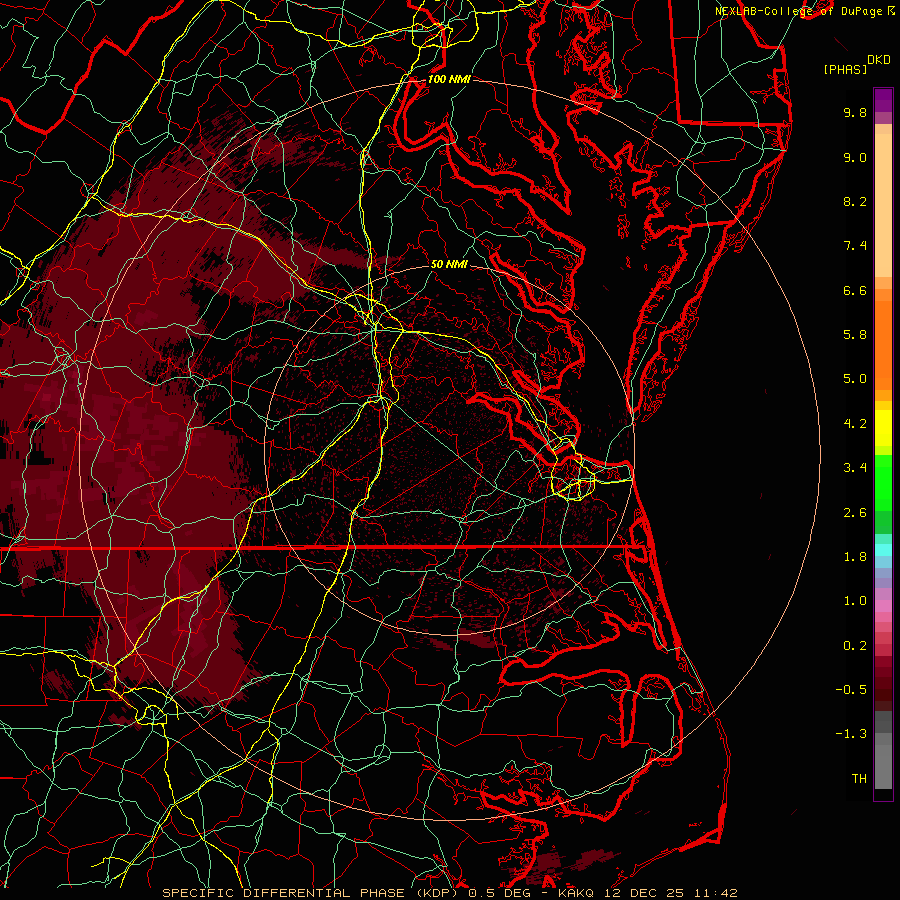The image size is (900, 900).
Task: Click the 0.5 DEG elevation angle text
Action: (x=499, y=893)
